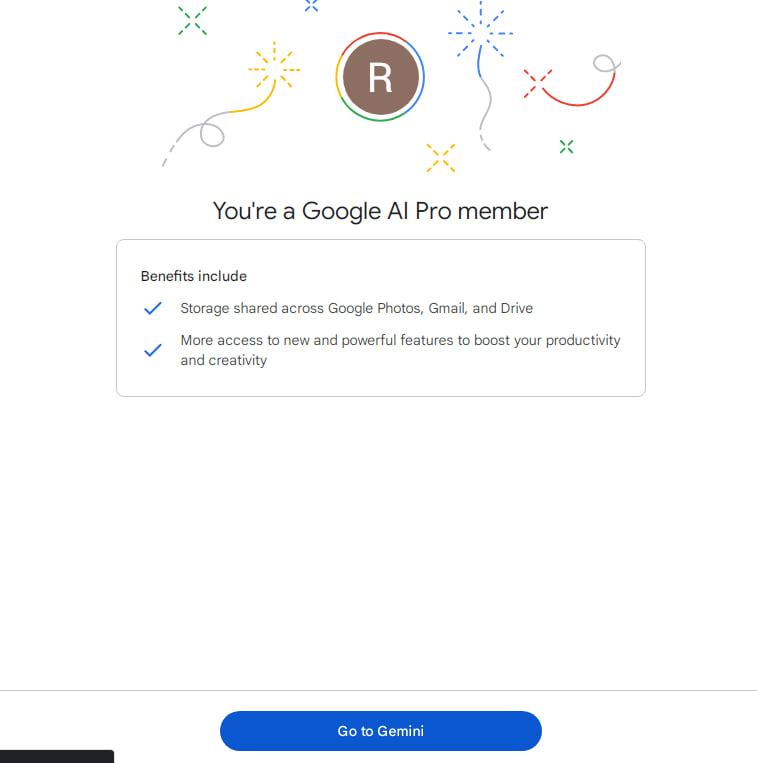This screenshot has height=763, width=757.
Task: Click the green dashed sparkle at the top left
Action: (192, 20)
